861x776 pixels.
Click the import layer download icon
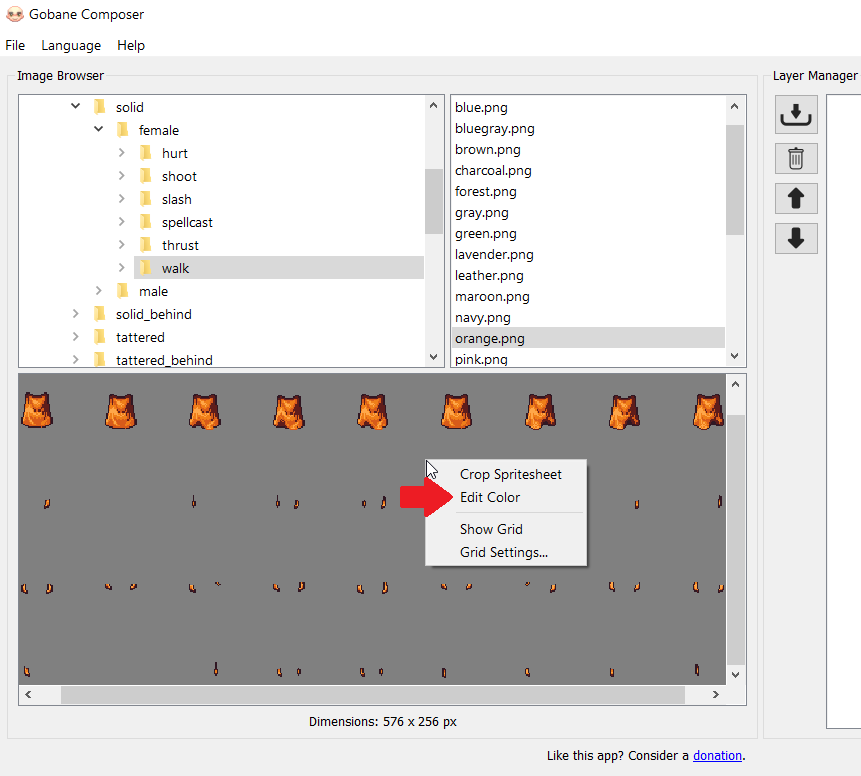coord(796,115)
